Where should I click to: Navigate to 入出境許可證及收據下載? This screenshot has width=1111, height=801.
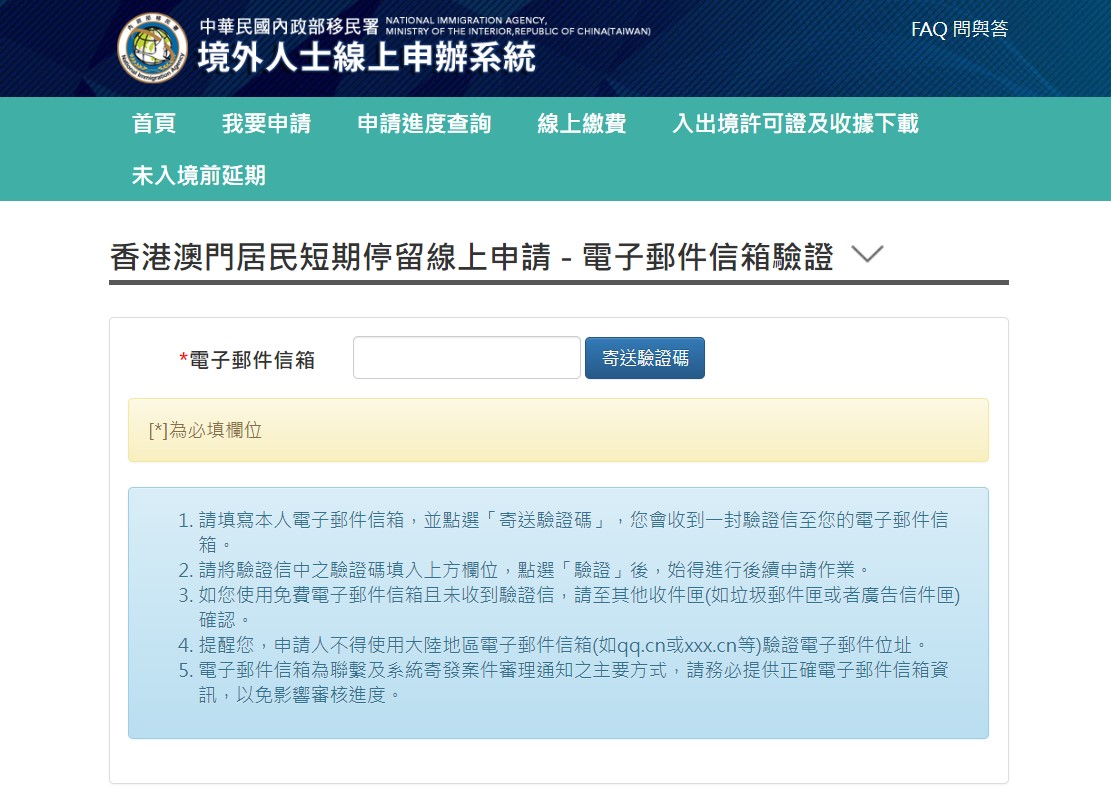coord(795,123)
